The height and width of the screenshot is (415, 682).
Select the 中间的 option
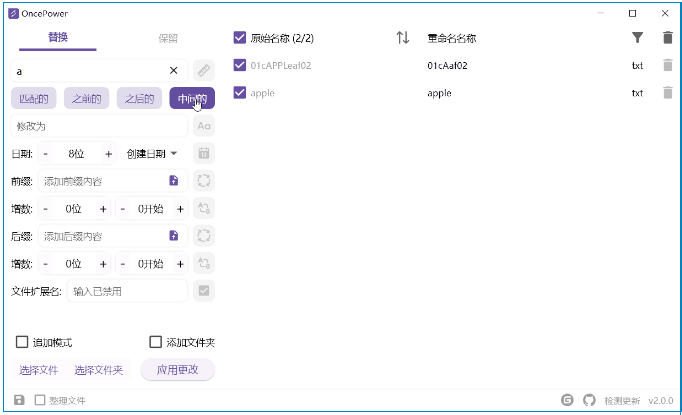click(x=192, y=98)
